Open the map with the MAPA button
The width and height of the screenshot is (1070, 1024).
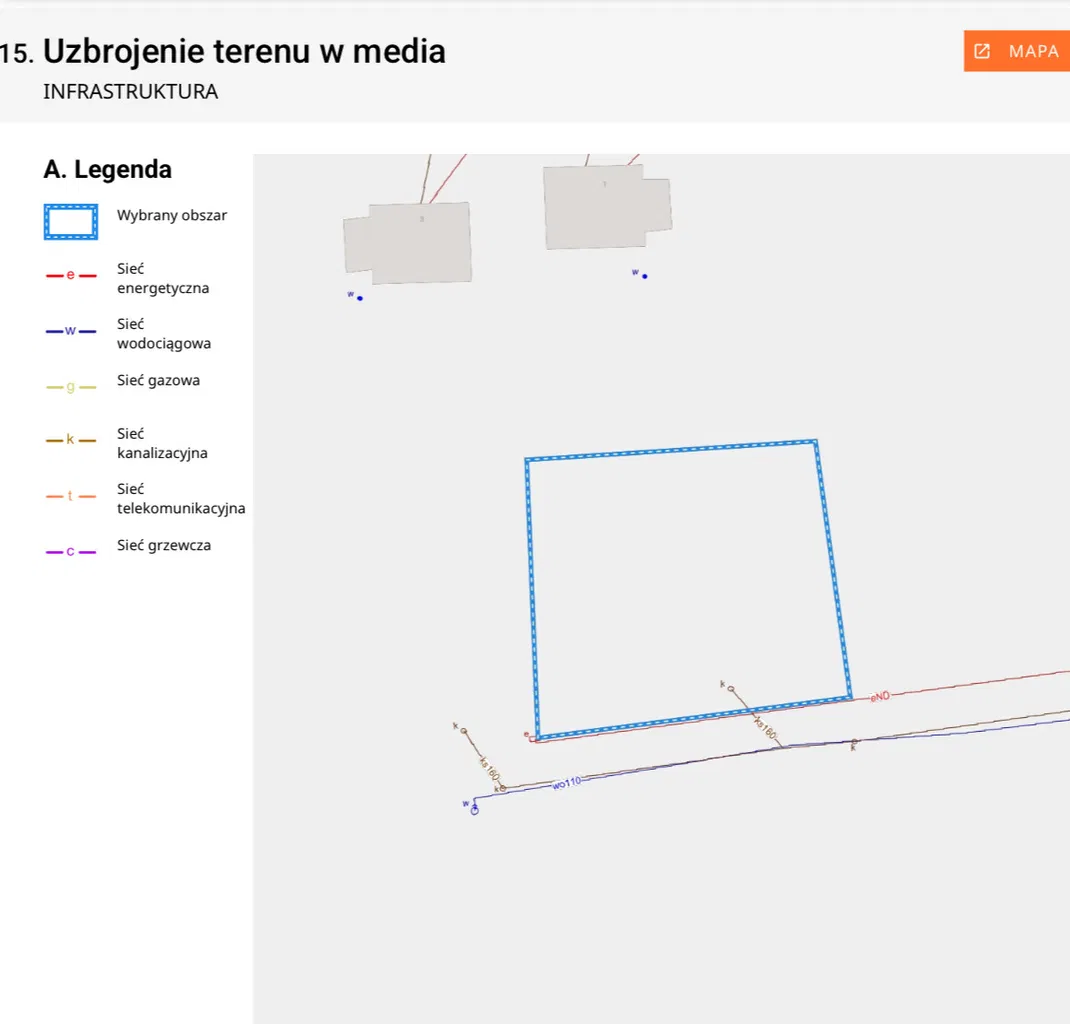click(1017, 51)
